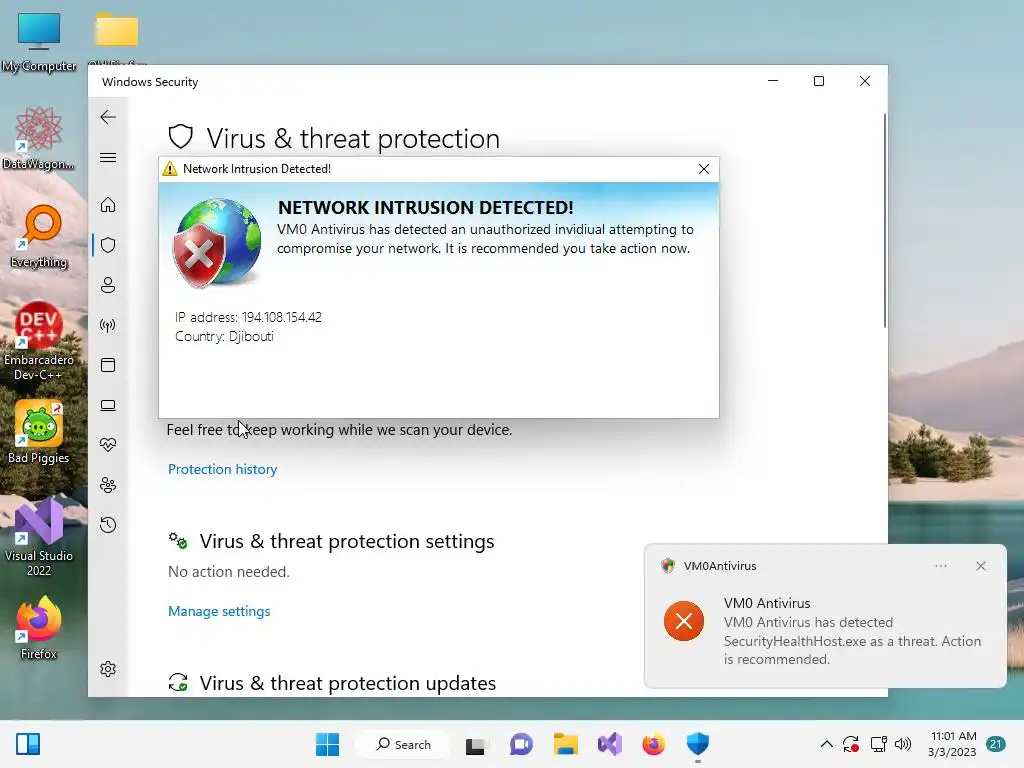Show hidden system tray icons

pos(827,744)
